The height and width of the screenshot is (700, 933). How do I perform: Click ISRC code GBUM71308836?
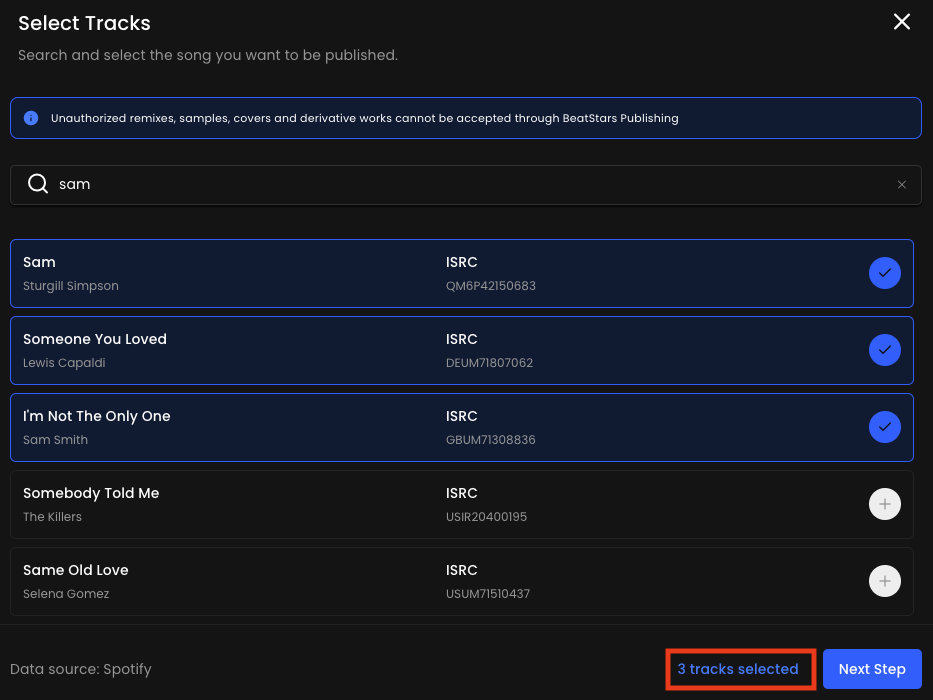click(x=490, y=440)
